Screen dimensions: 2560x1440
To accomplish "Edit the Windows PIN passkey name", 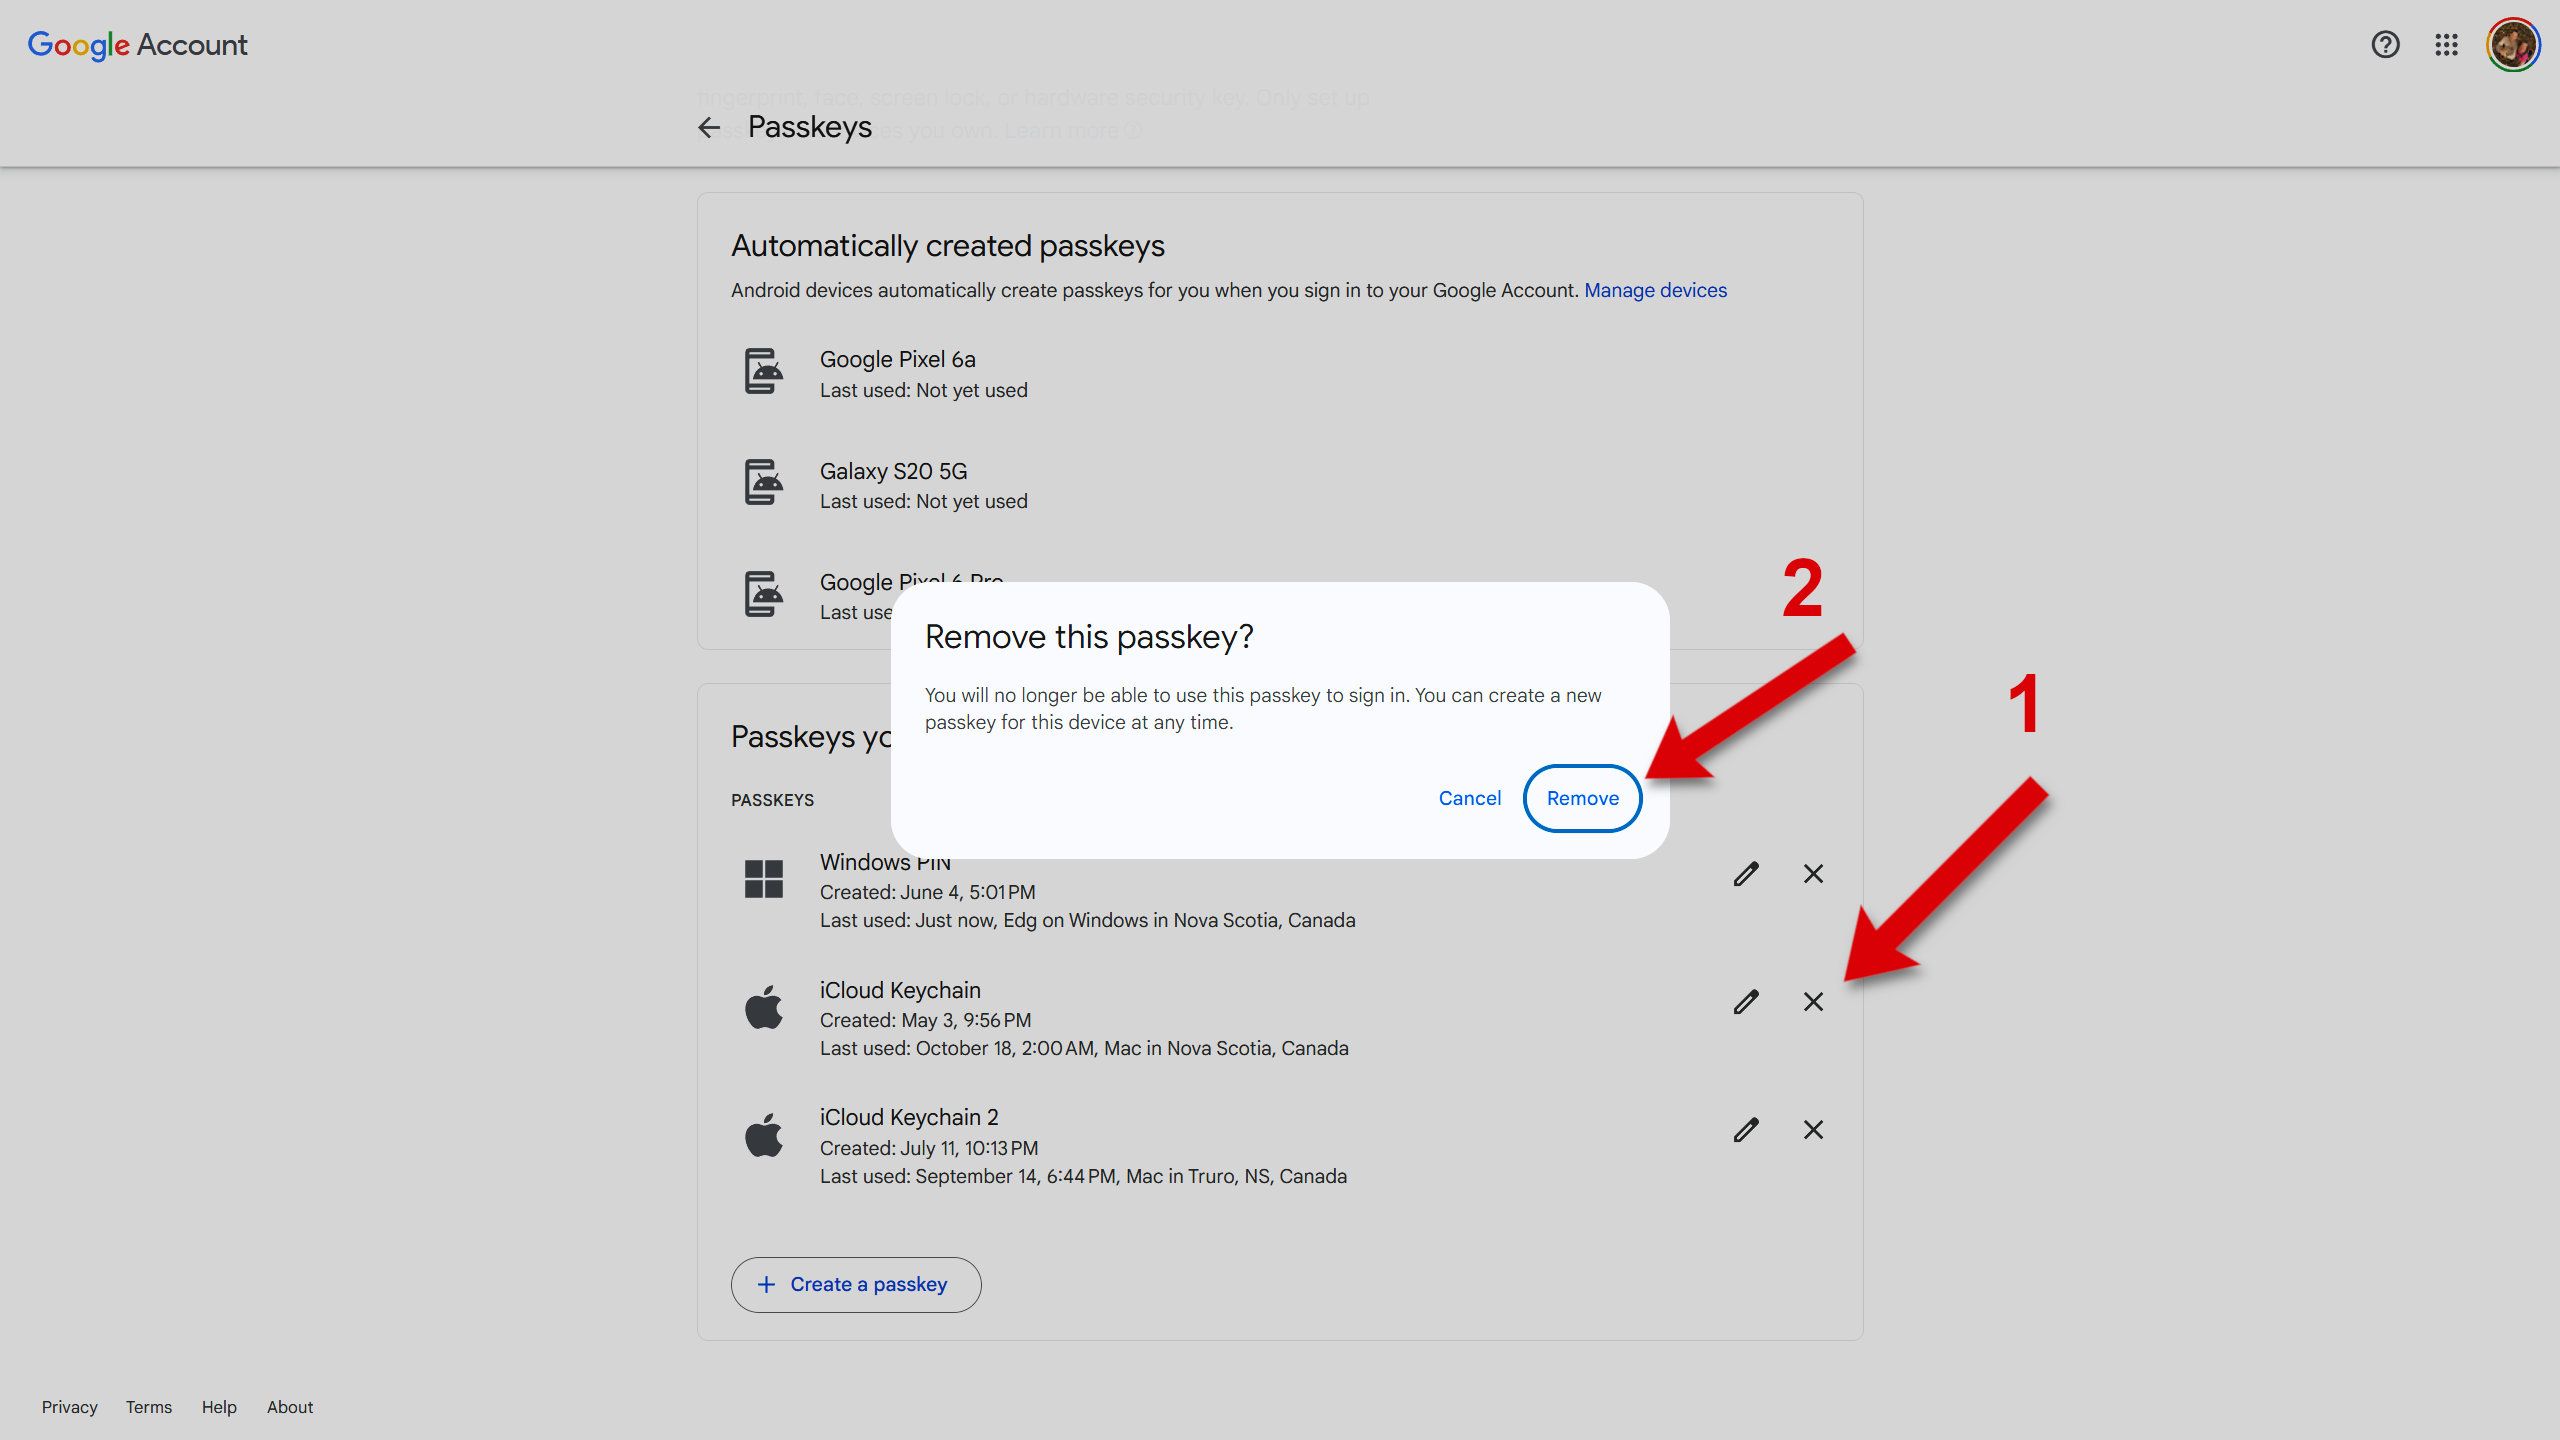I will coord(1745,874).
